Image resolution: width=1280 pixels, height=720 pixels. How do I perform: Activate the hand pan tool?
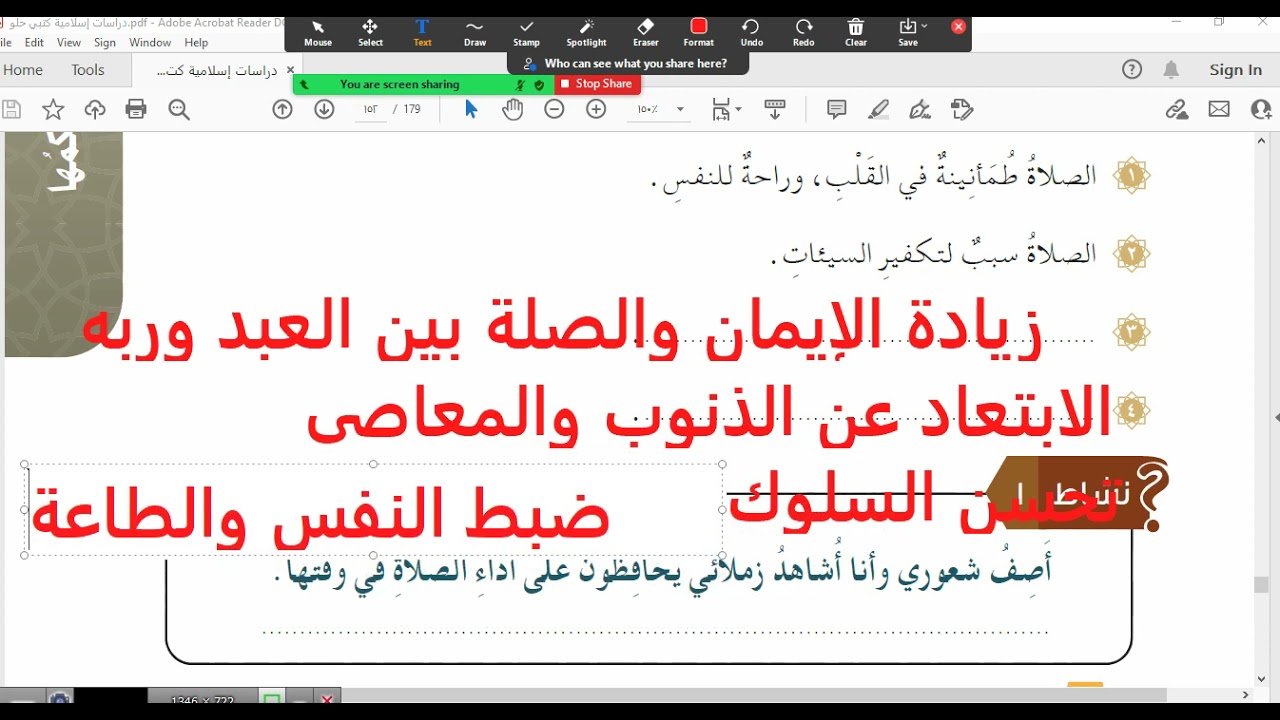tap(513, 109)
